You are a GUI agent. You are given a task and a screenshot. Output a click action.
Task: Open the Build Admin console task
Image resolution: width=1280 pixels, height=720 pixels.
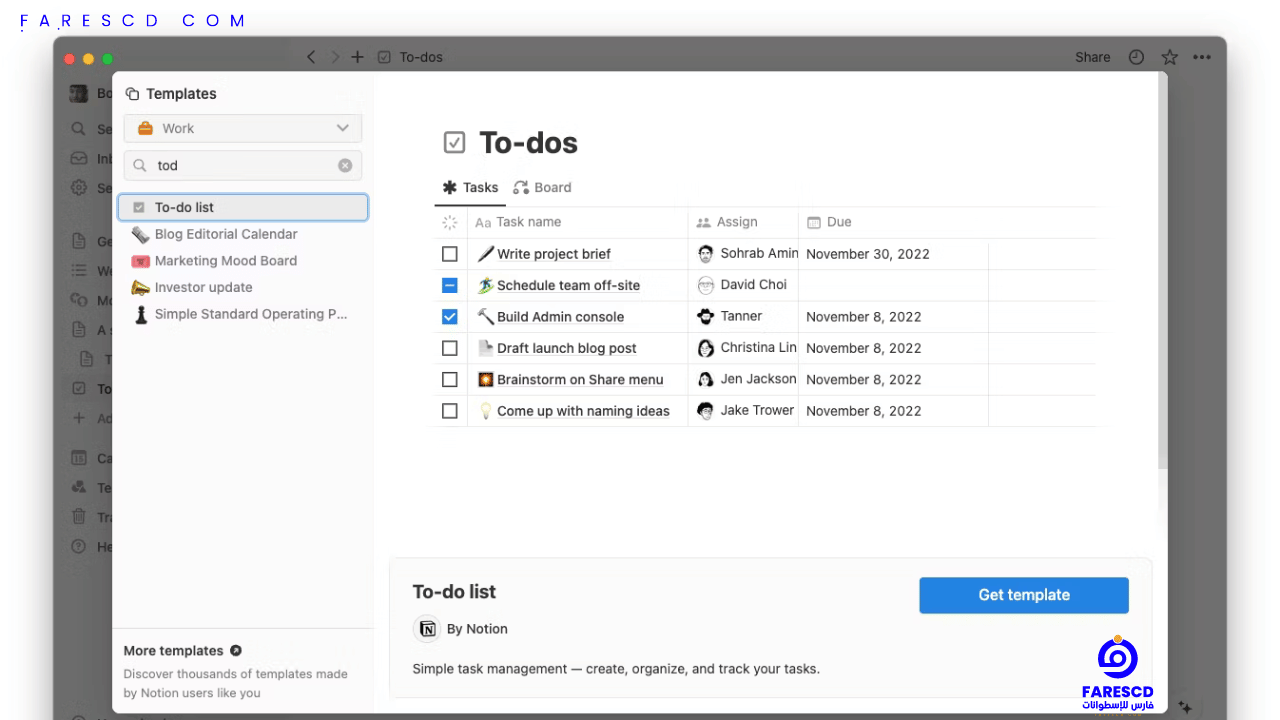(560, 317)
